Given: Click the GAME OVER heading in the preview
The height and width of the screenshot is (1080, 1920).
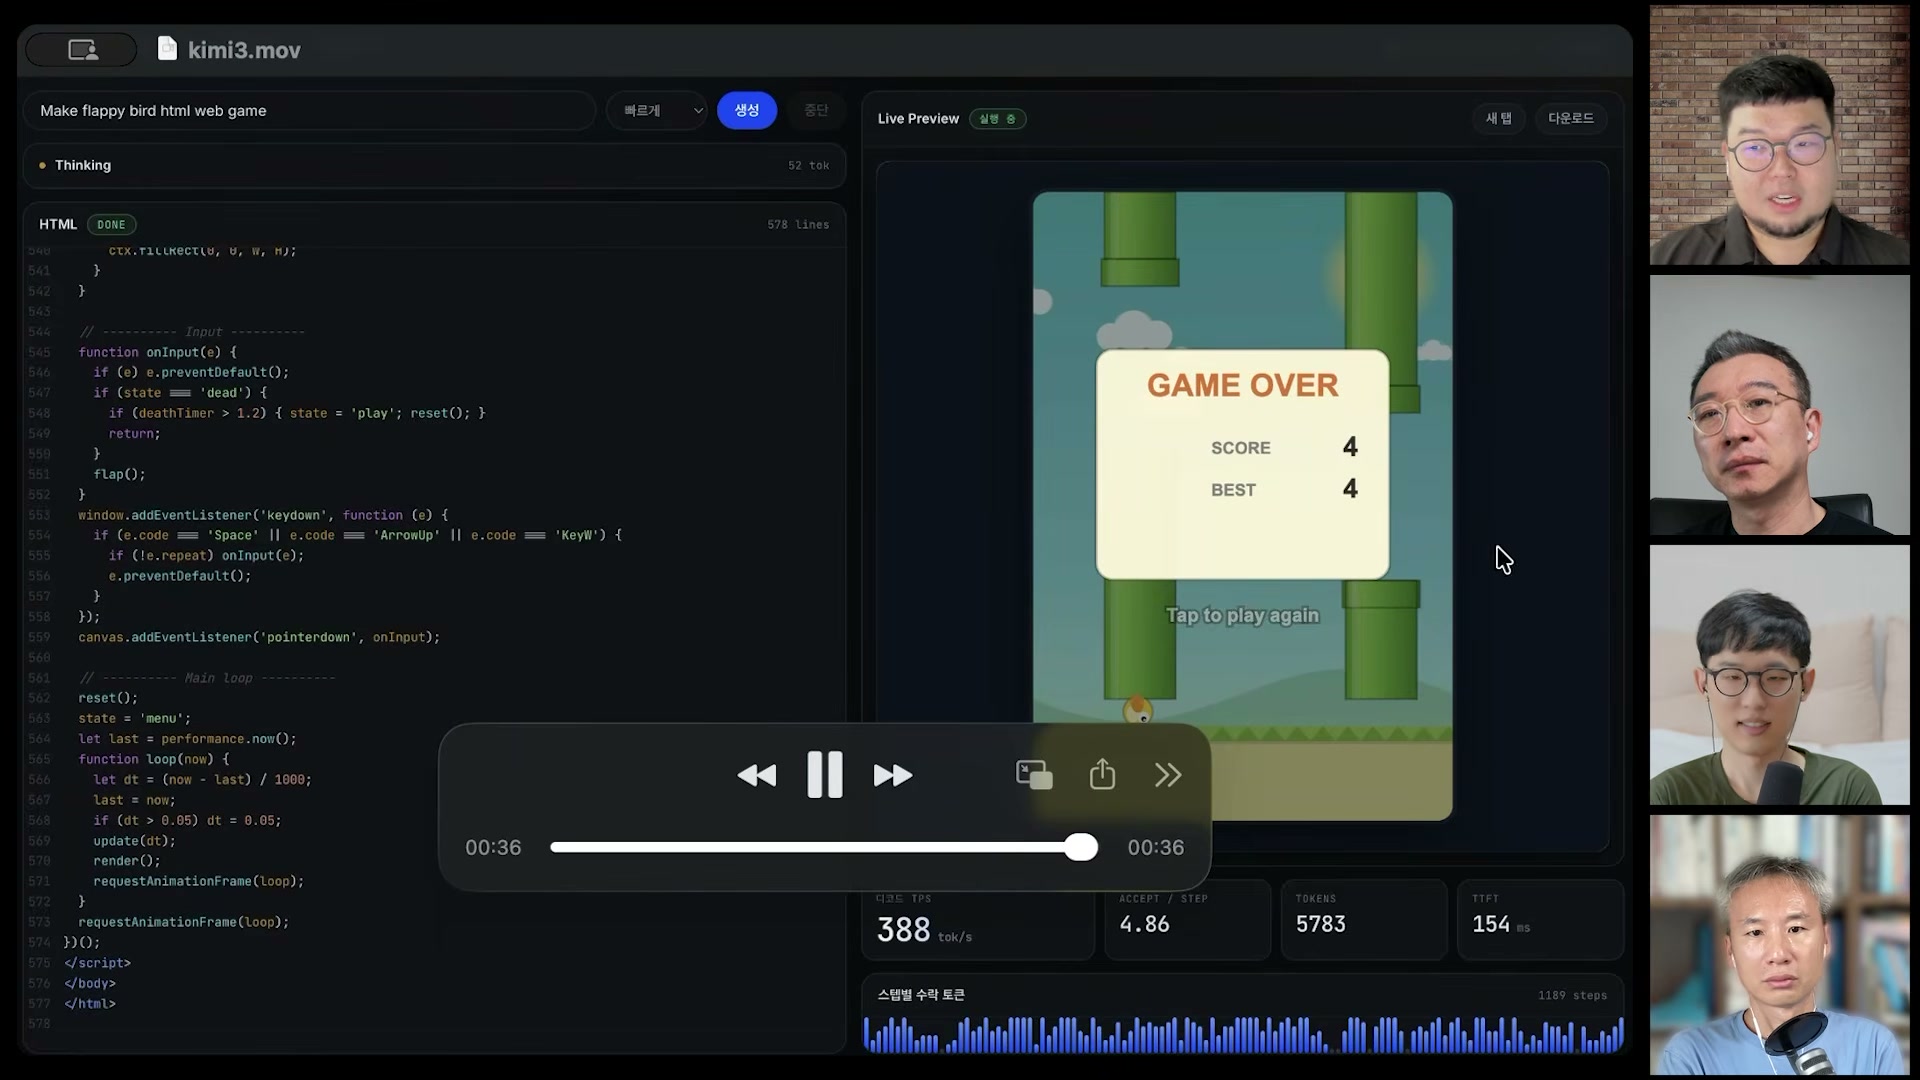Looking at the screenshot, I should (x=1242, y=385).
